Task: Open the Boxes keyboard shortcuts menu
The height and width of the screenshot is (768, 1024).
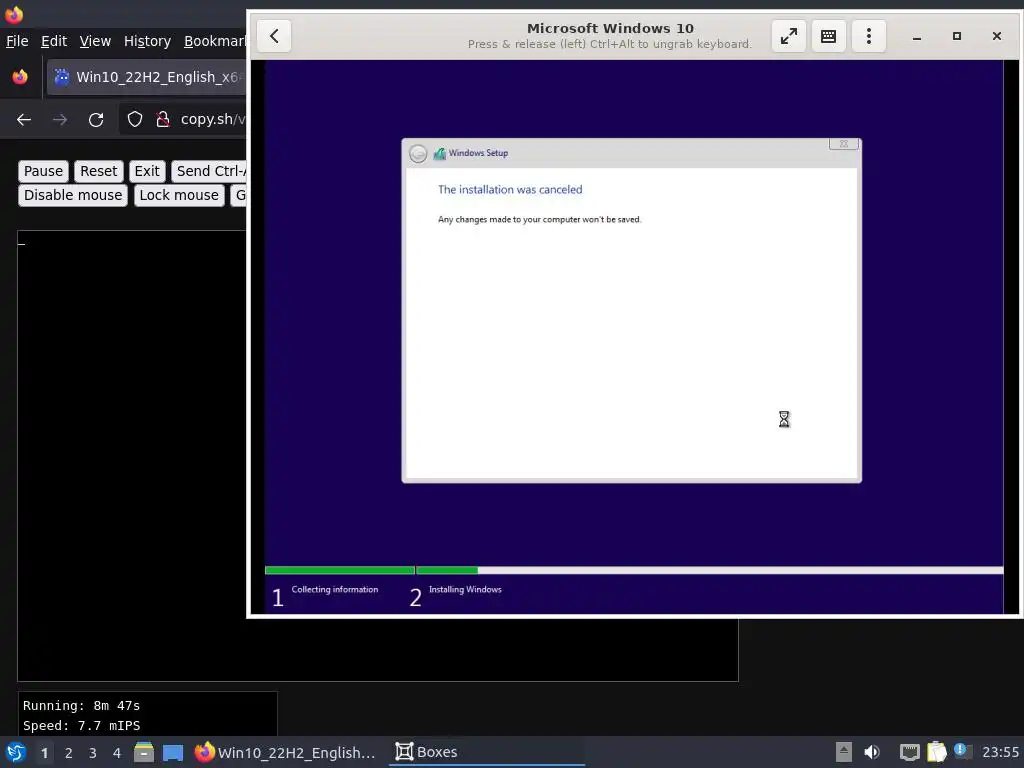Action: coord(828,36)
